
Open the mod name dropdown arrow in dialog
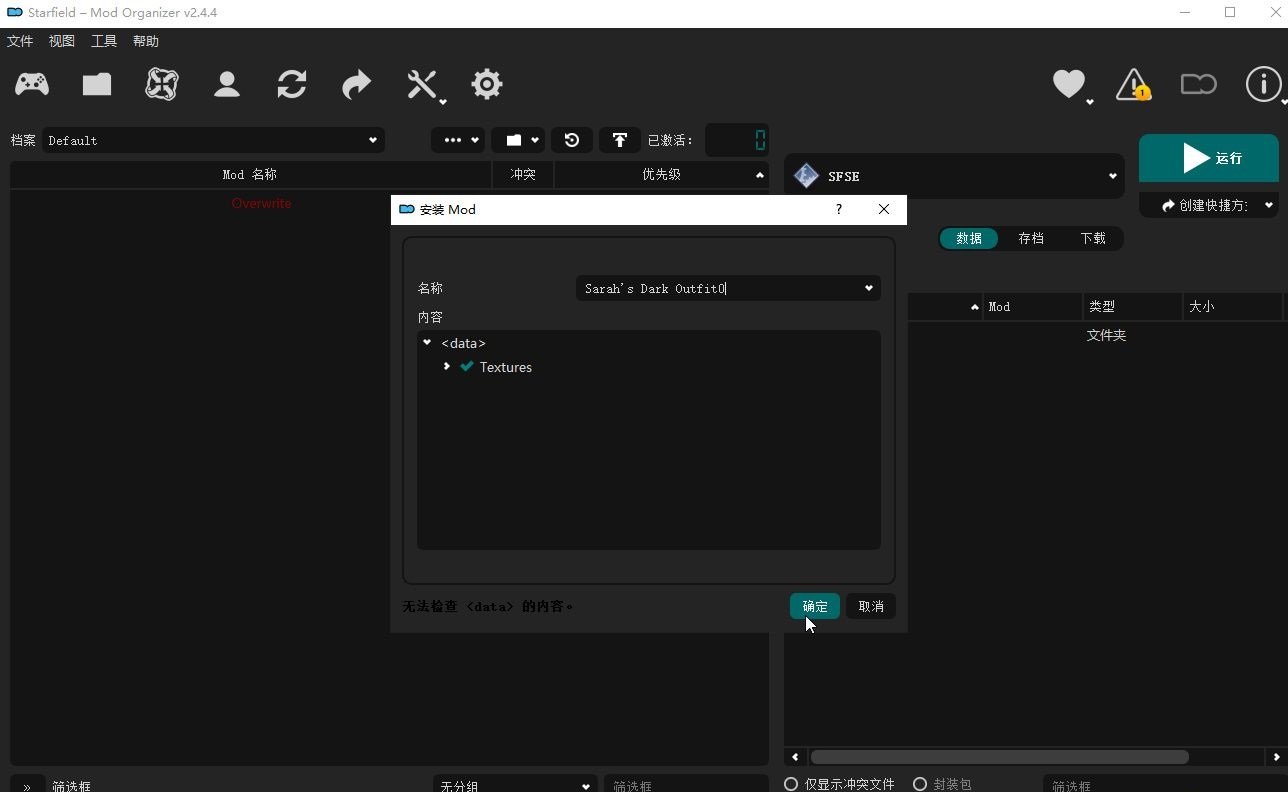(868, 288)
